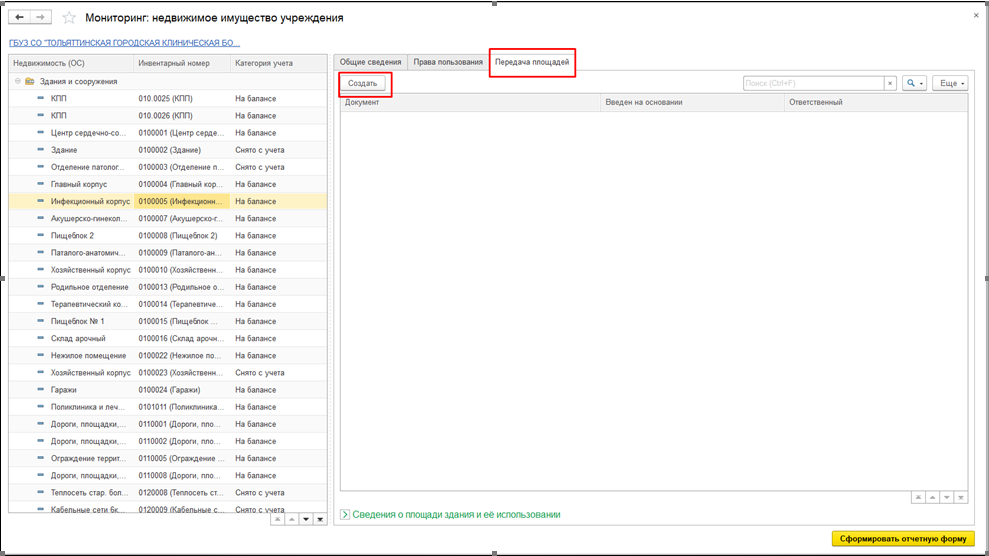Open the magnifier search options button
Viewport: 989px width, 556px height.
pos(914,83)
